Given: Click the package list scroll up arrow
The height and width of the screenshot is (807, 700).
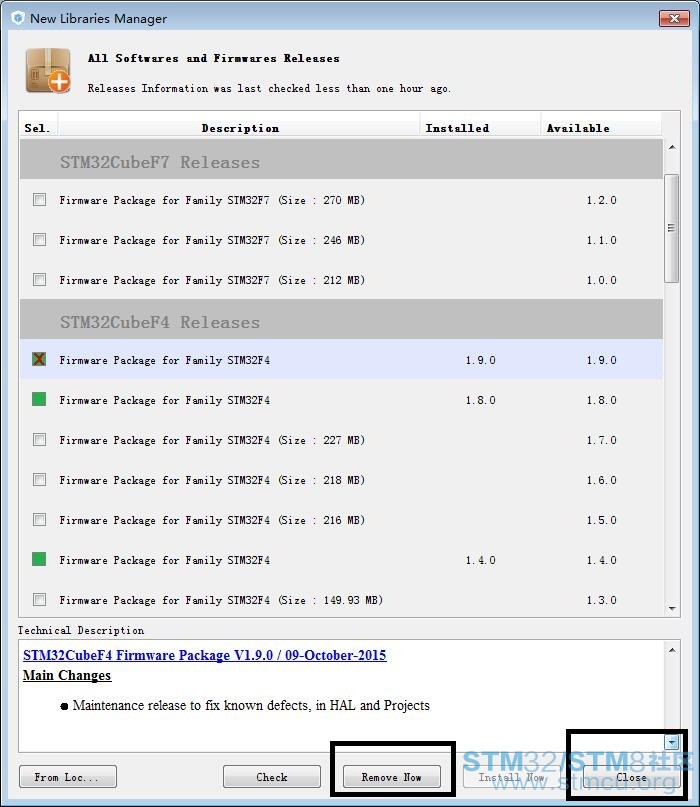Looking at the screenshot, I should click(672, 147).
